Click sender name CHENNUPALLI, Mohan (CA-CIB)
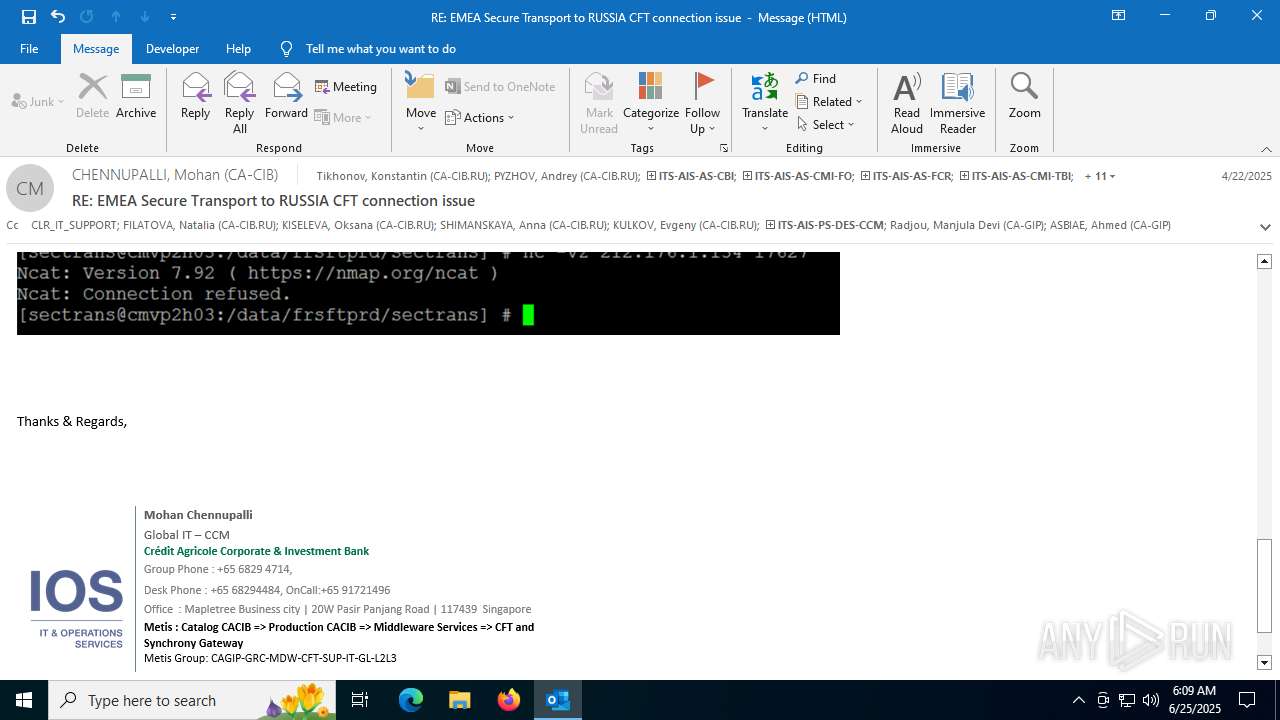The width and height of the screenshot is (1280, 720). pos(175,175)
